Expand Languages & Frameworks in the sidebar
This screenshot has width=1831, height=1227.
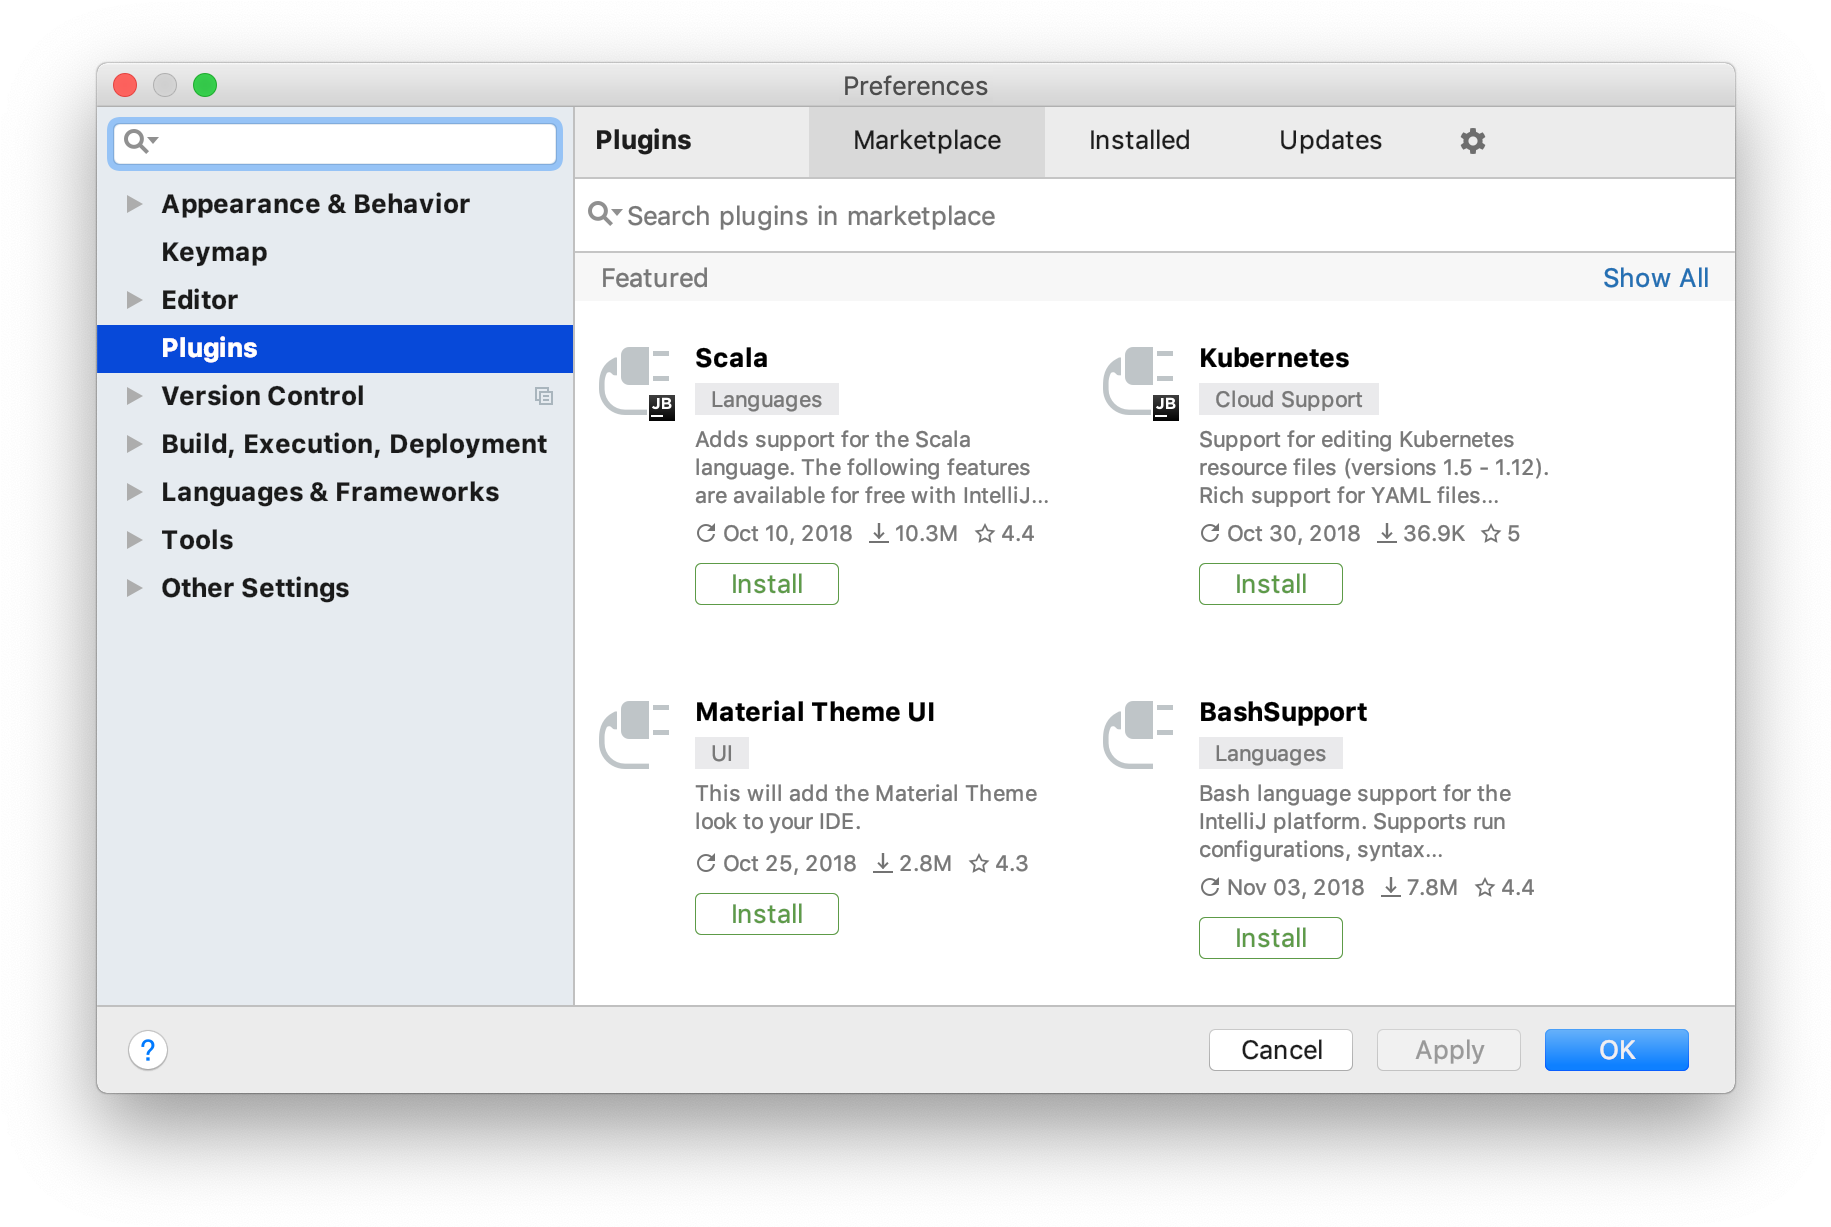135,491
